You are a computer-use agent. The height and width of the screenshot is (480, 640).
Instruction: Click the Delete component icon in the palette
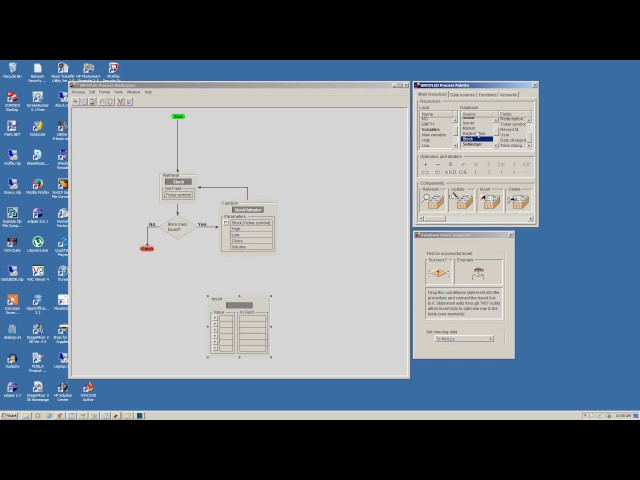click(518, 201)
